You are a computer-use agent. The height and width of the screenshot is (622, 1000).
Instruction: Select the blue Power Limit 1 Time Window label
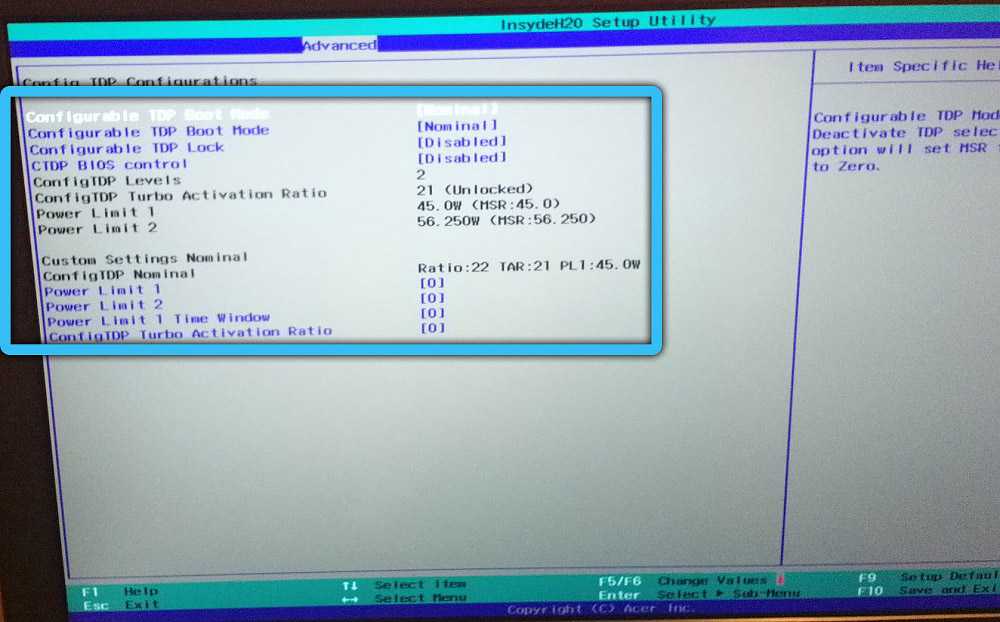[x=158, y=320]
